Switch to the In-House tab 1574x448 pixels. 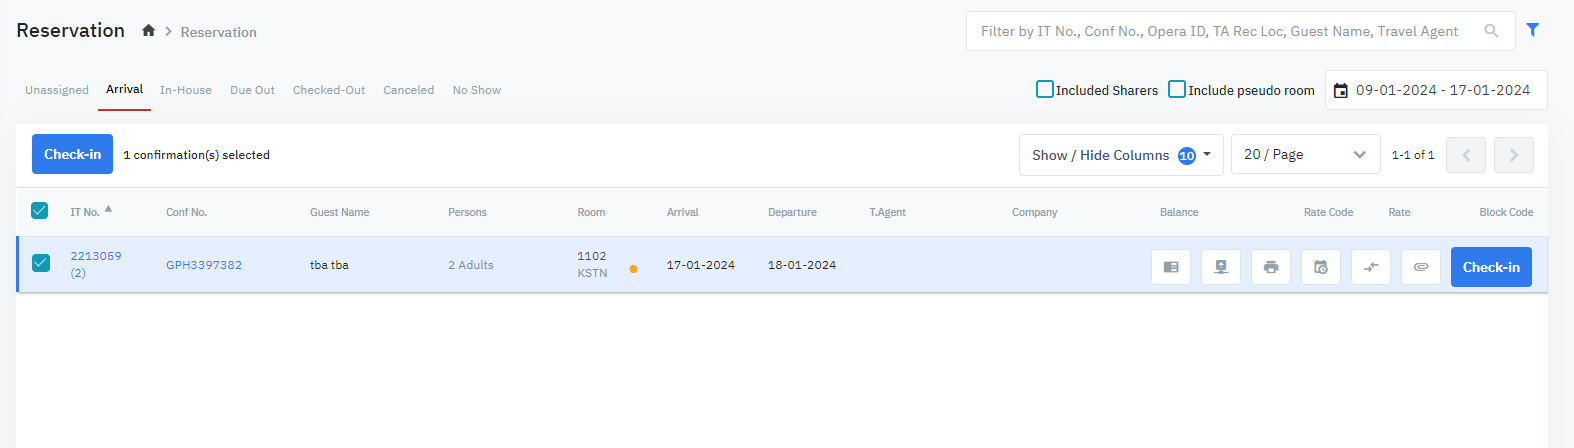tap(186, 90)
